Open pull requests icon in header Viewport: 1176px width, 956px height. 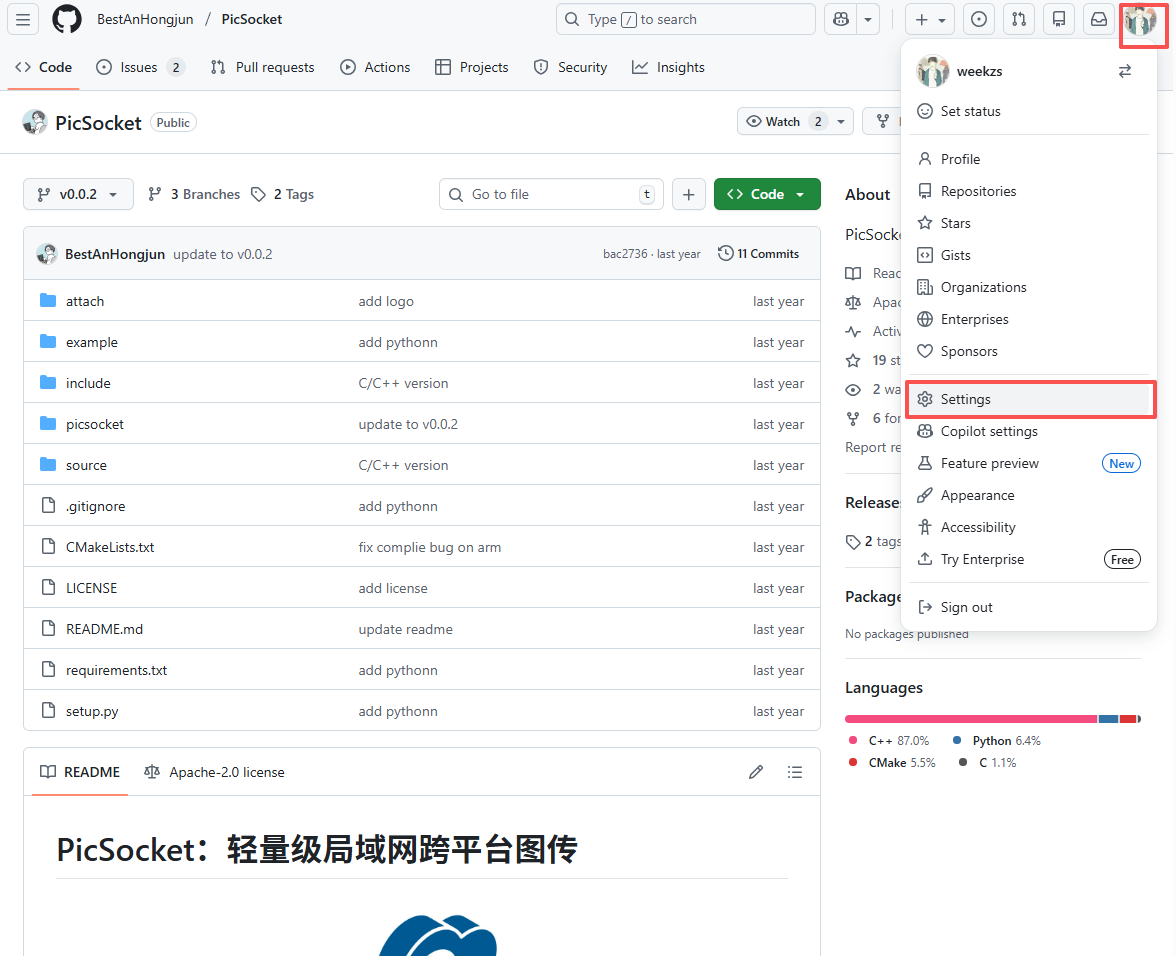tap(1019, 19)
